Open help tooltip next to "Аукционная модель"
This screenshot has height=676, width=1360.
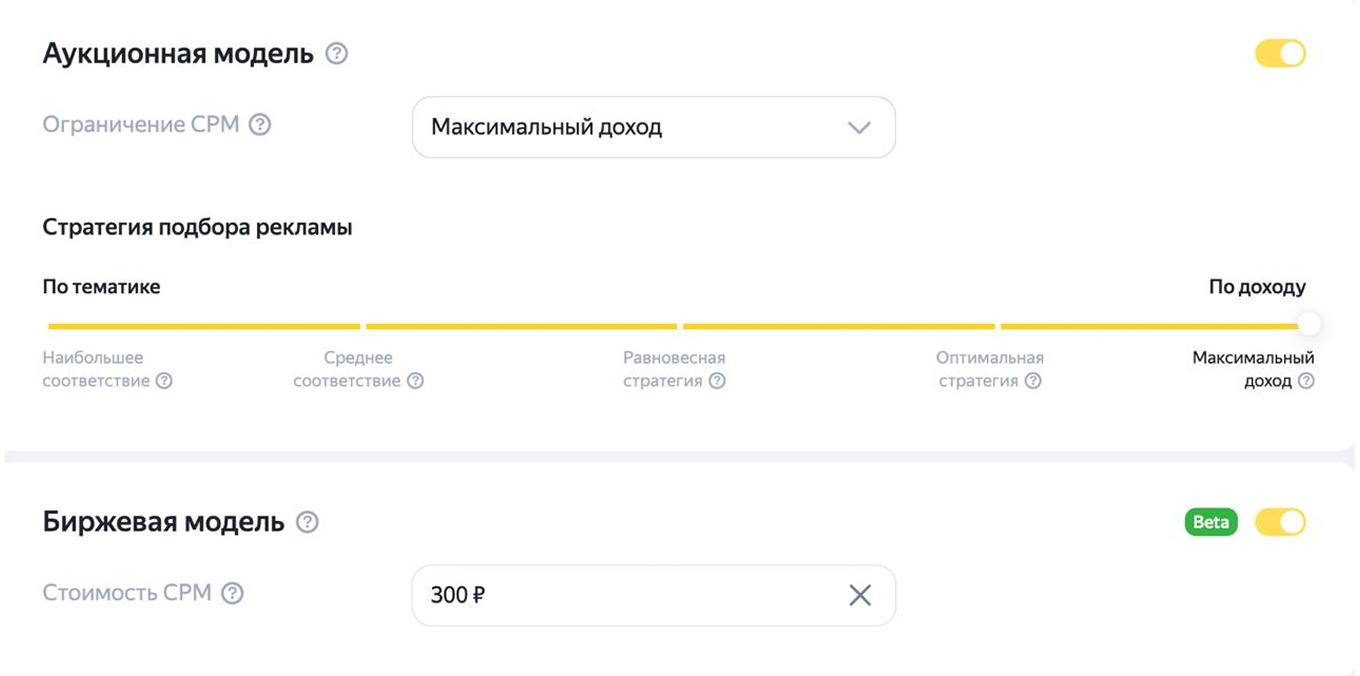pyautogui.click(x=337, y=54)
